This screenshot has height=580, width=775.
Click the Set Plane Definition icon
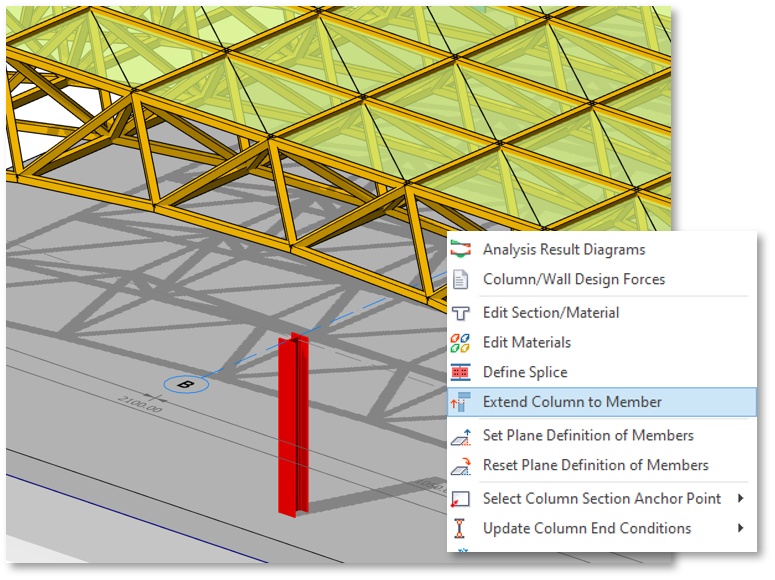pyautogui.click(x=461, y=436)
